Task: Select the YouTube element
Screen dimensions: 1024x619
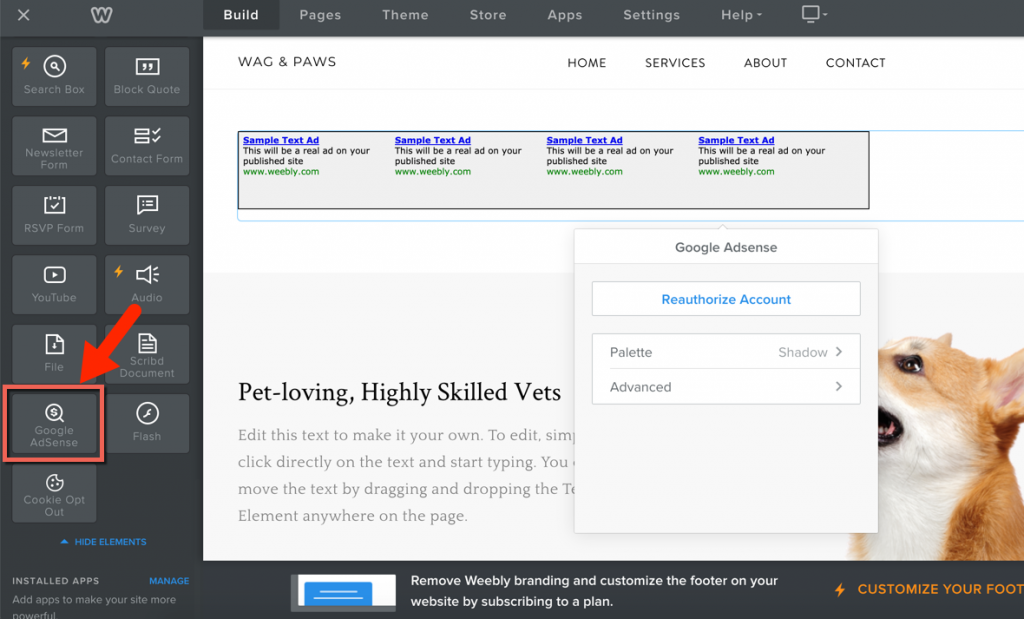Action: [54, 284]
